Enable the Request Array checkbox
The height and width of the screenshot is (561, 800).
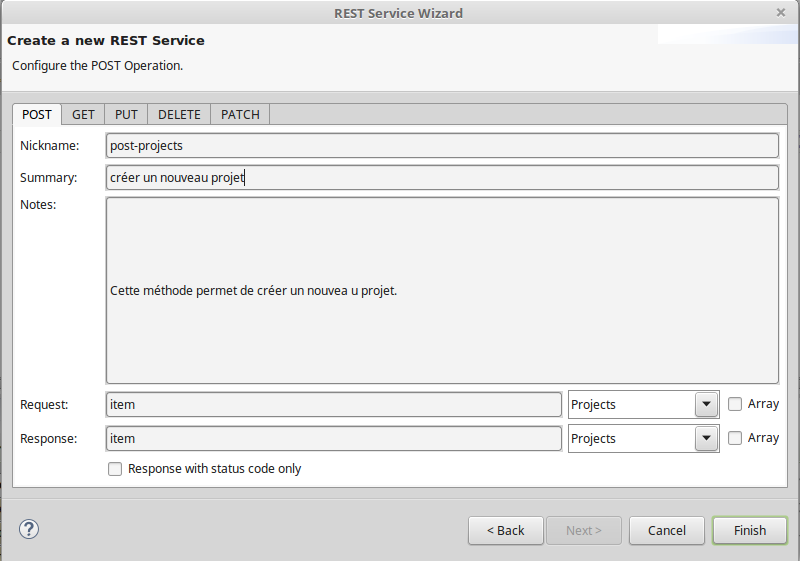pyautogui.click(x=735, y=404)
